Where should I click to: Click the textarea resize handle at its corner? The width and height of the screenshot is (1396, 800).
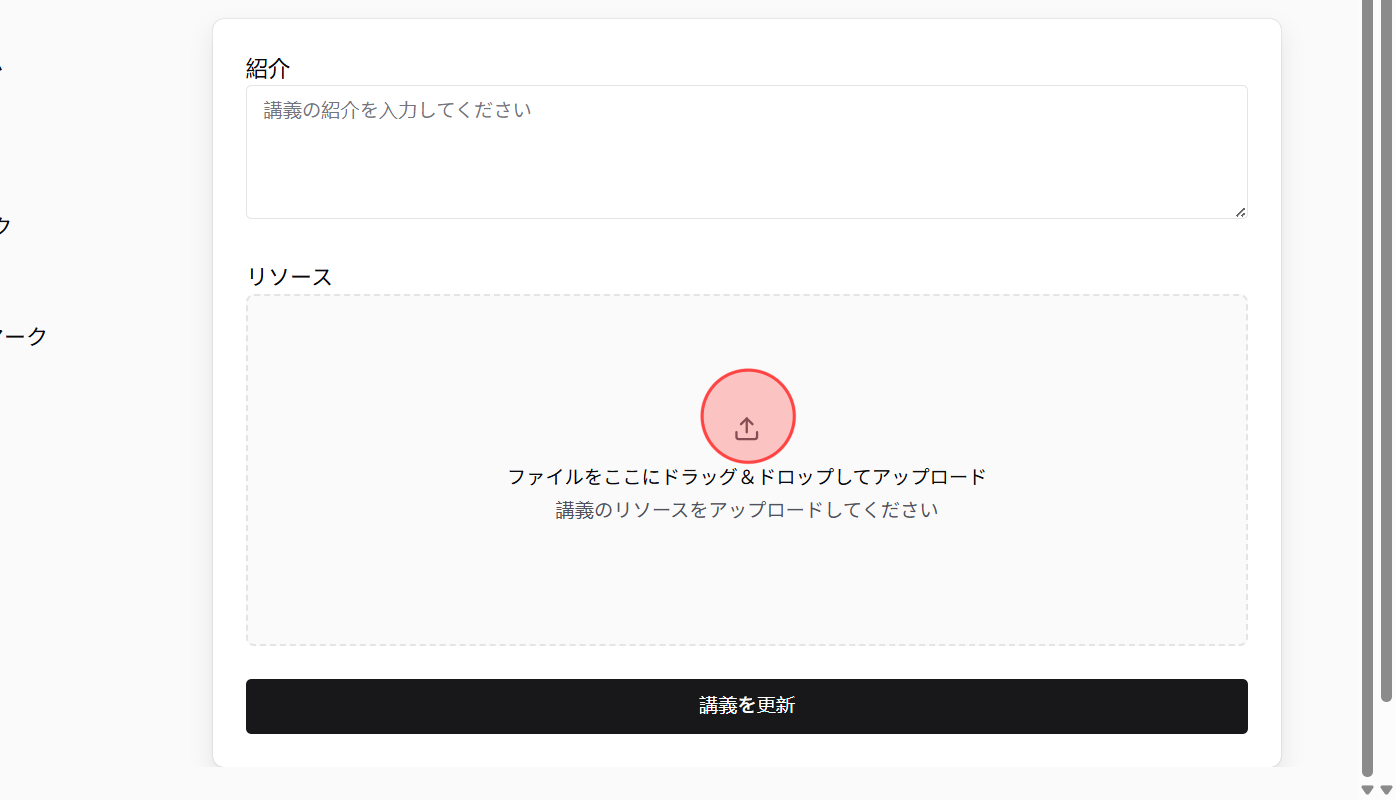pyautogui.click(x=1243, y=211)
